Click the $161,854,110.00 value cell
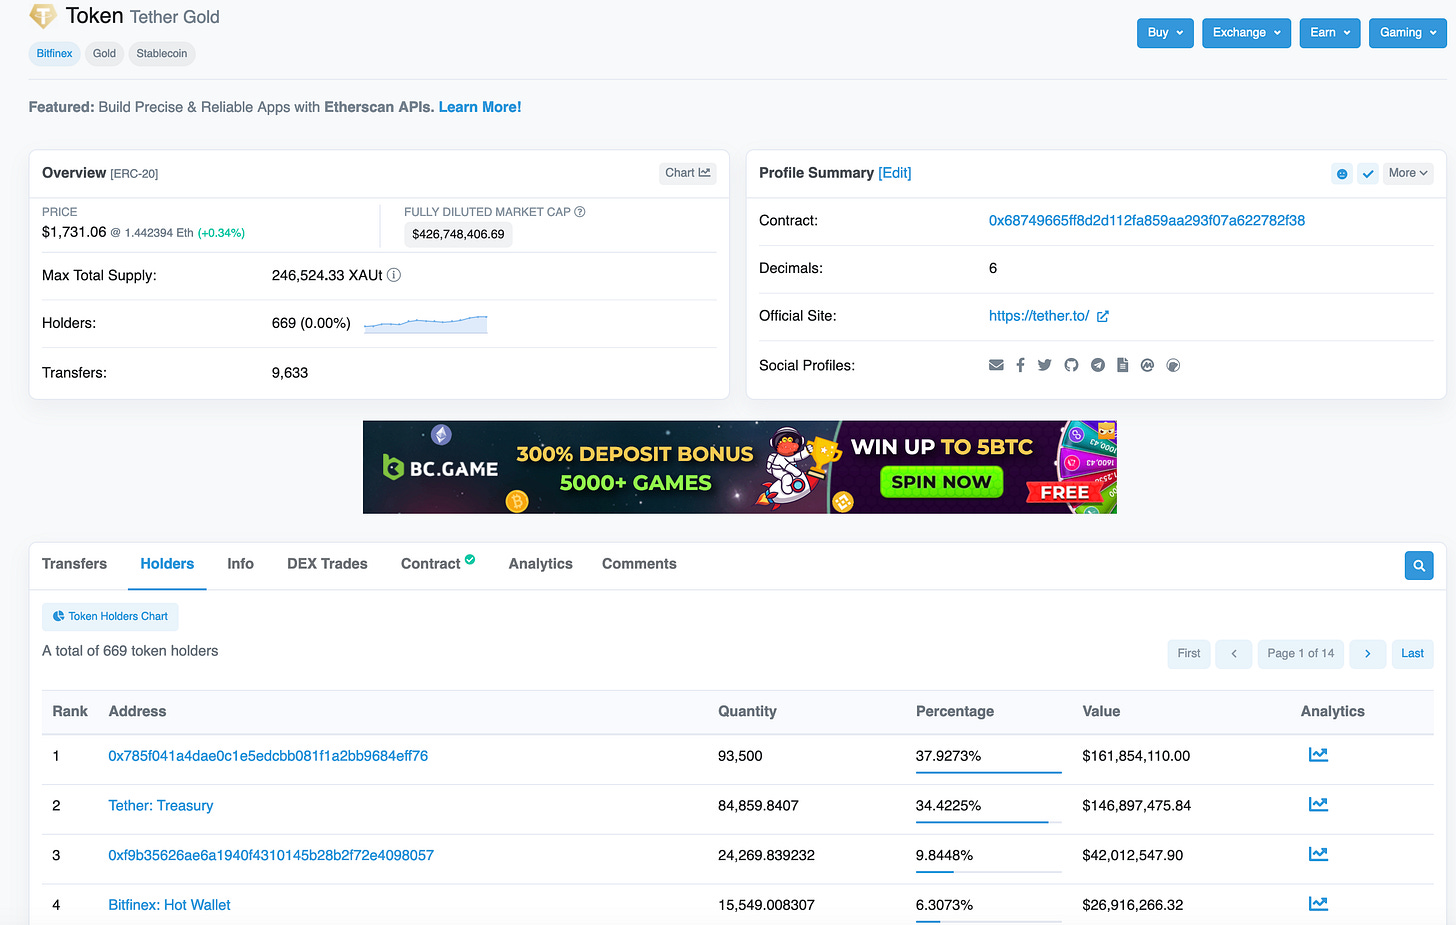Image resolution: width=1456 pixels, height=925 pixels. coord(1136,756)
